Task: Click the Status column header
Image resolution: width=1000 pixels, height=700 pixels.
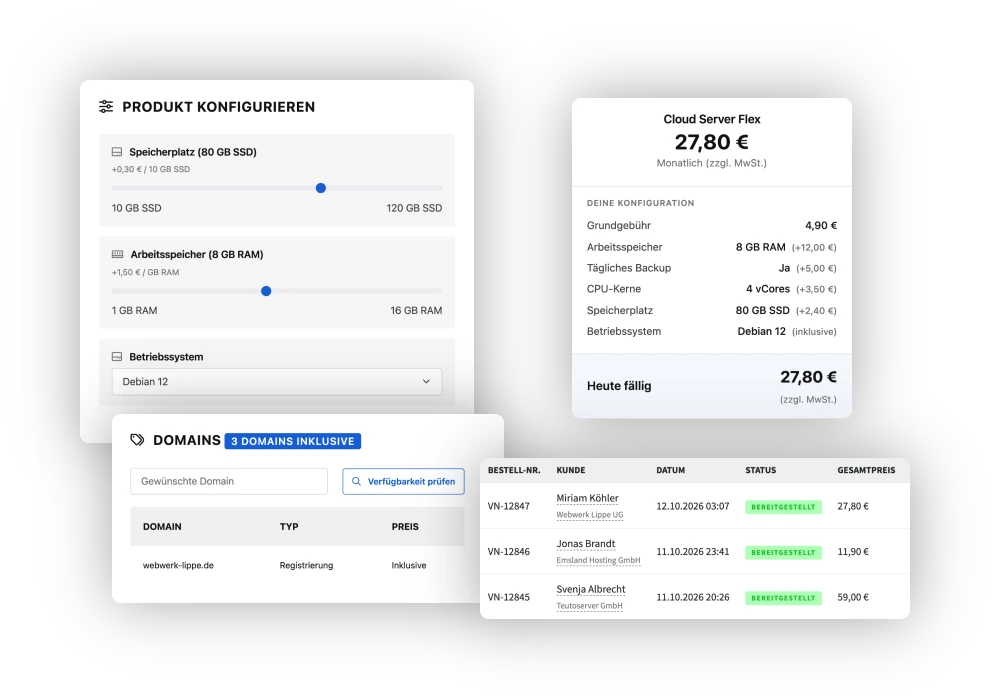Action: tap(761, 470)
